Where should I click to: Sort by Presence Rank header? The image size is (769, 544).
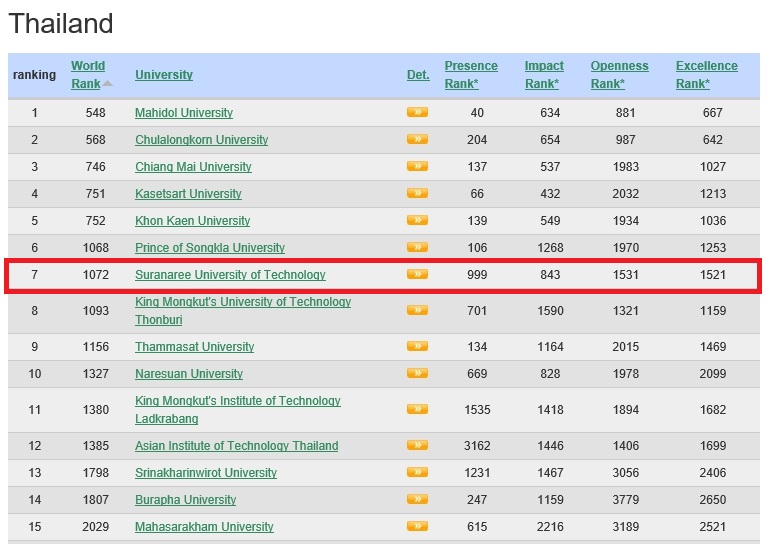(471, 75)
